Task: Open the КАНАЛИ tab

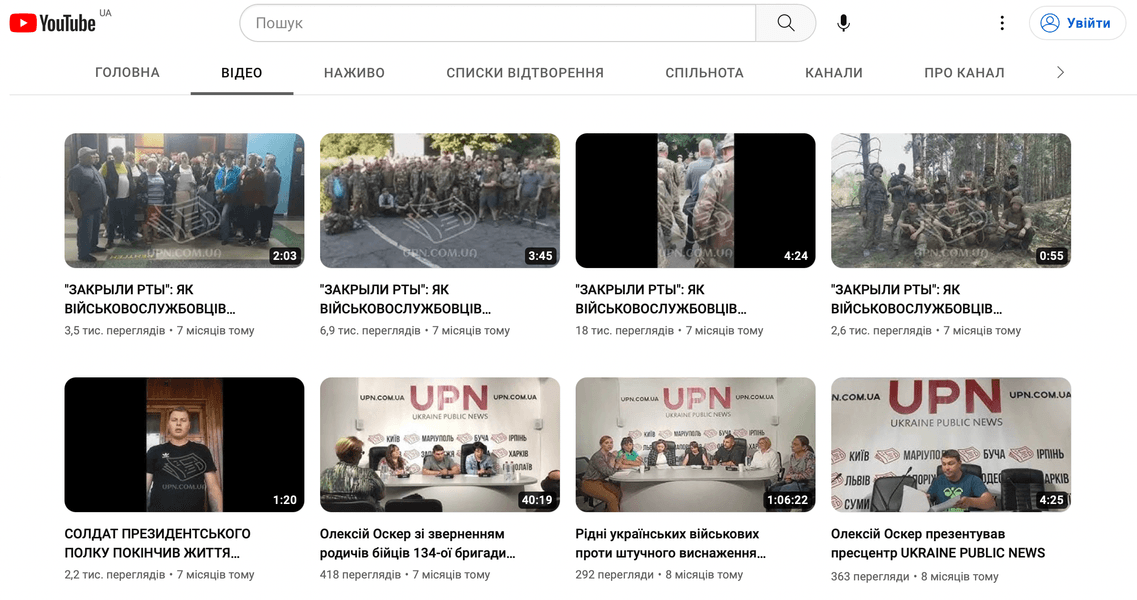Action: tap(833, 73)
